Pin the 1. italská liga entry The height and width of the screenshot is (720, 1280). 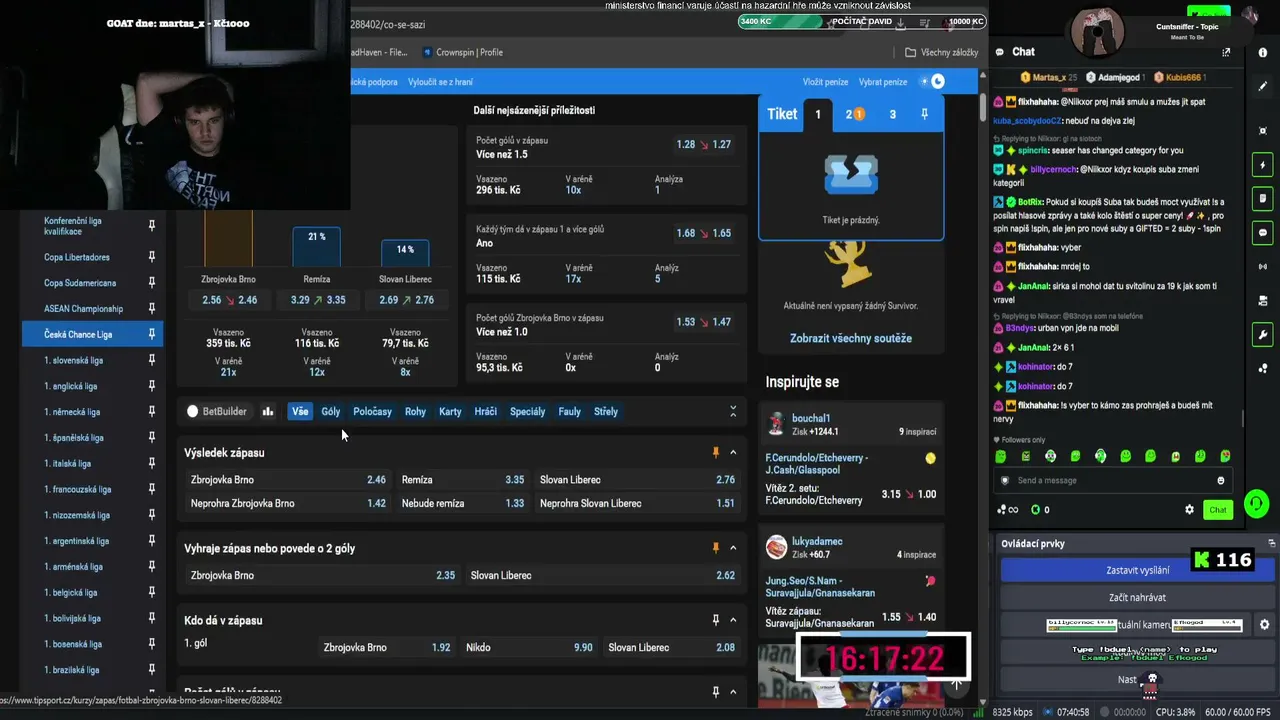(152, 464)
